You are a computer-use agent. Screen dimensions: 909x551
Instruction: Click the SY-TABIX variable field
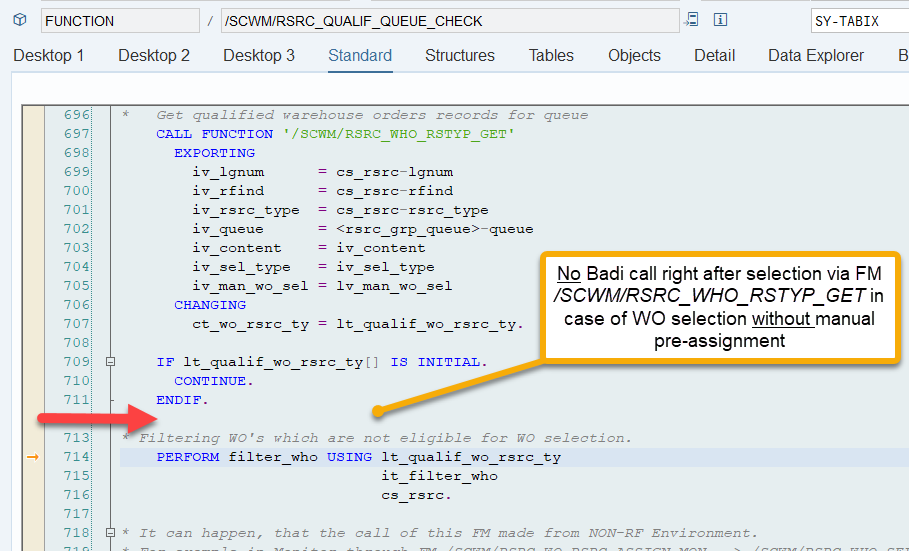pos(860,21)
